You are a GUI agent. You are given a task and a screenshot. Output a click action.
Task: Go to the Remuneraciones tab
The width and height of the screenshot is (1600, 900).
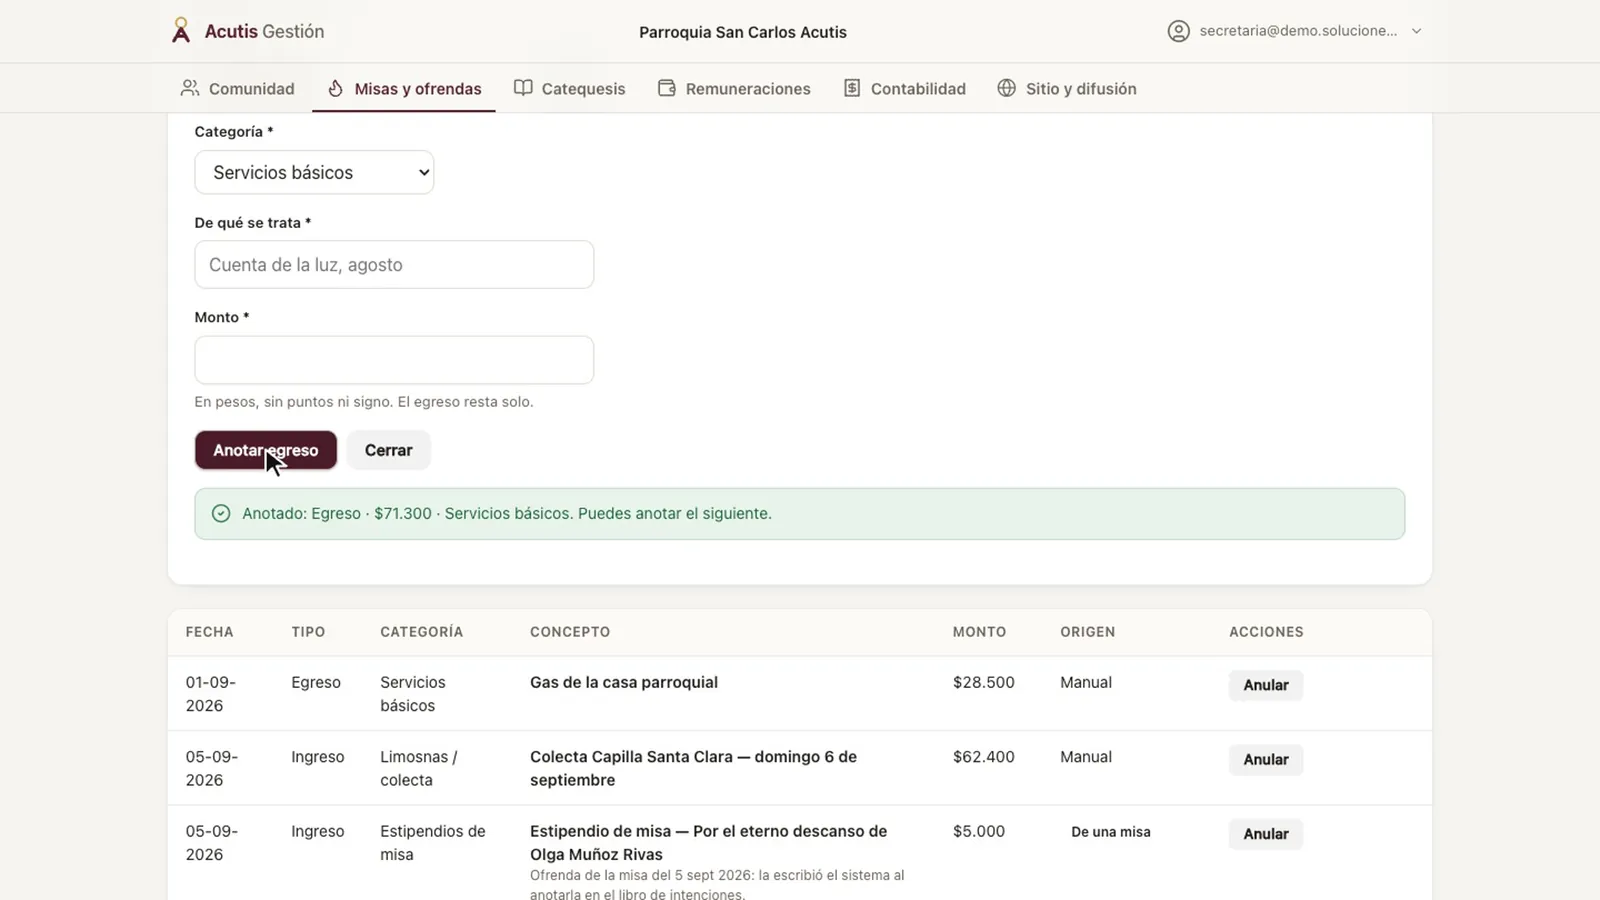coord(734,88)
